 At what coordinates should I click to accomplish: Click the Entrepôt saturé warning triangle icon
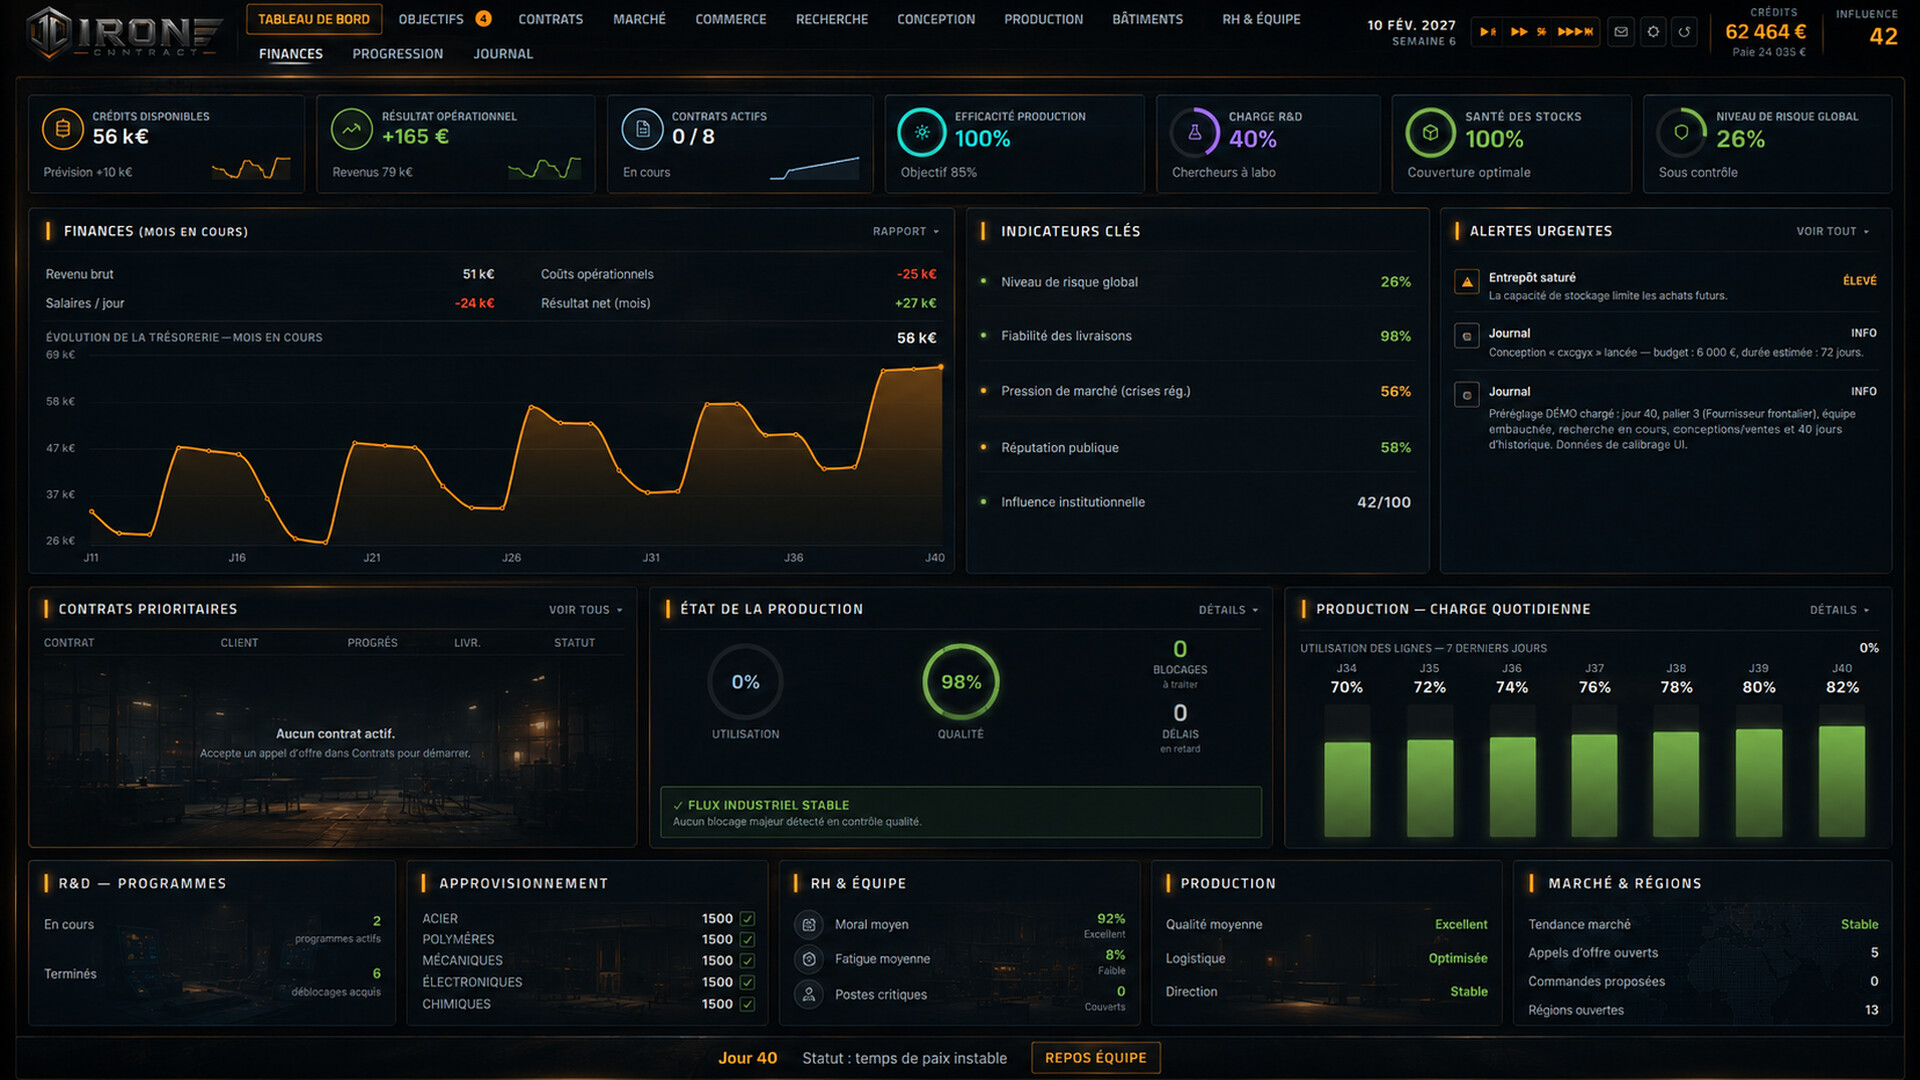(1467, 282)
